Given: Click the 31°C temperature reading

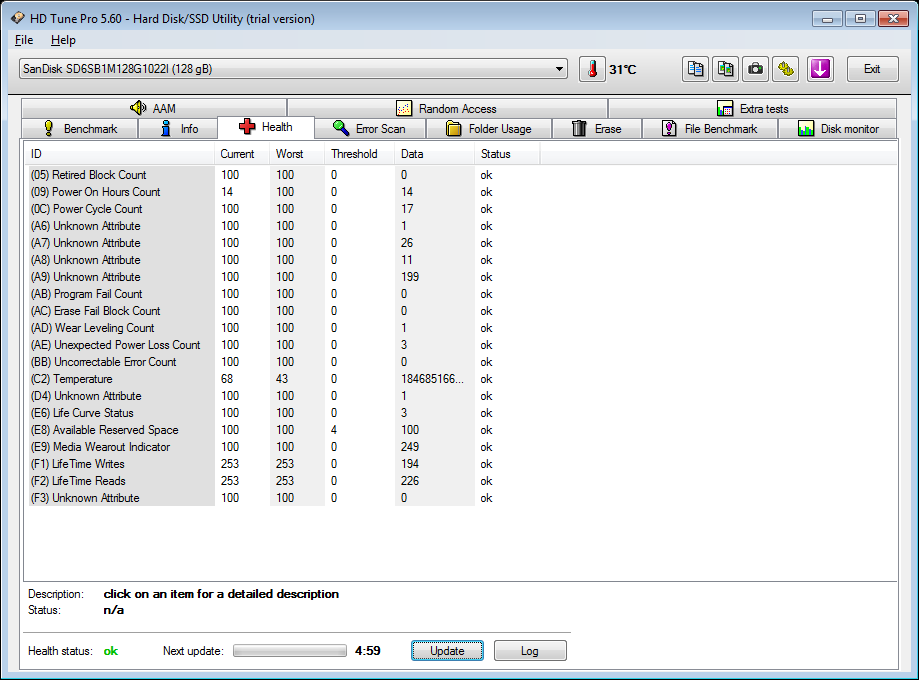Looking at the screenshot, I should [622, 70].
